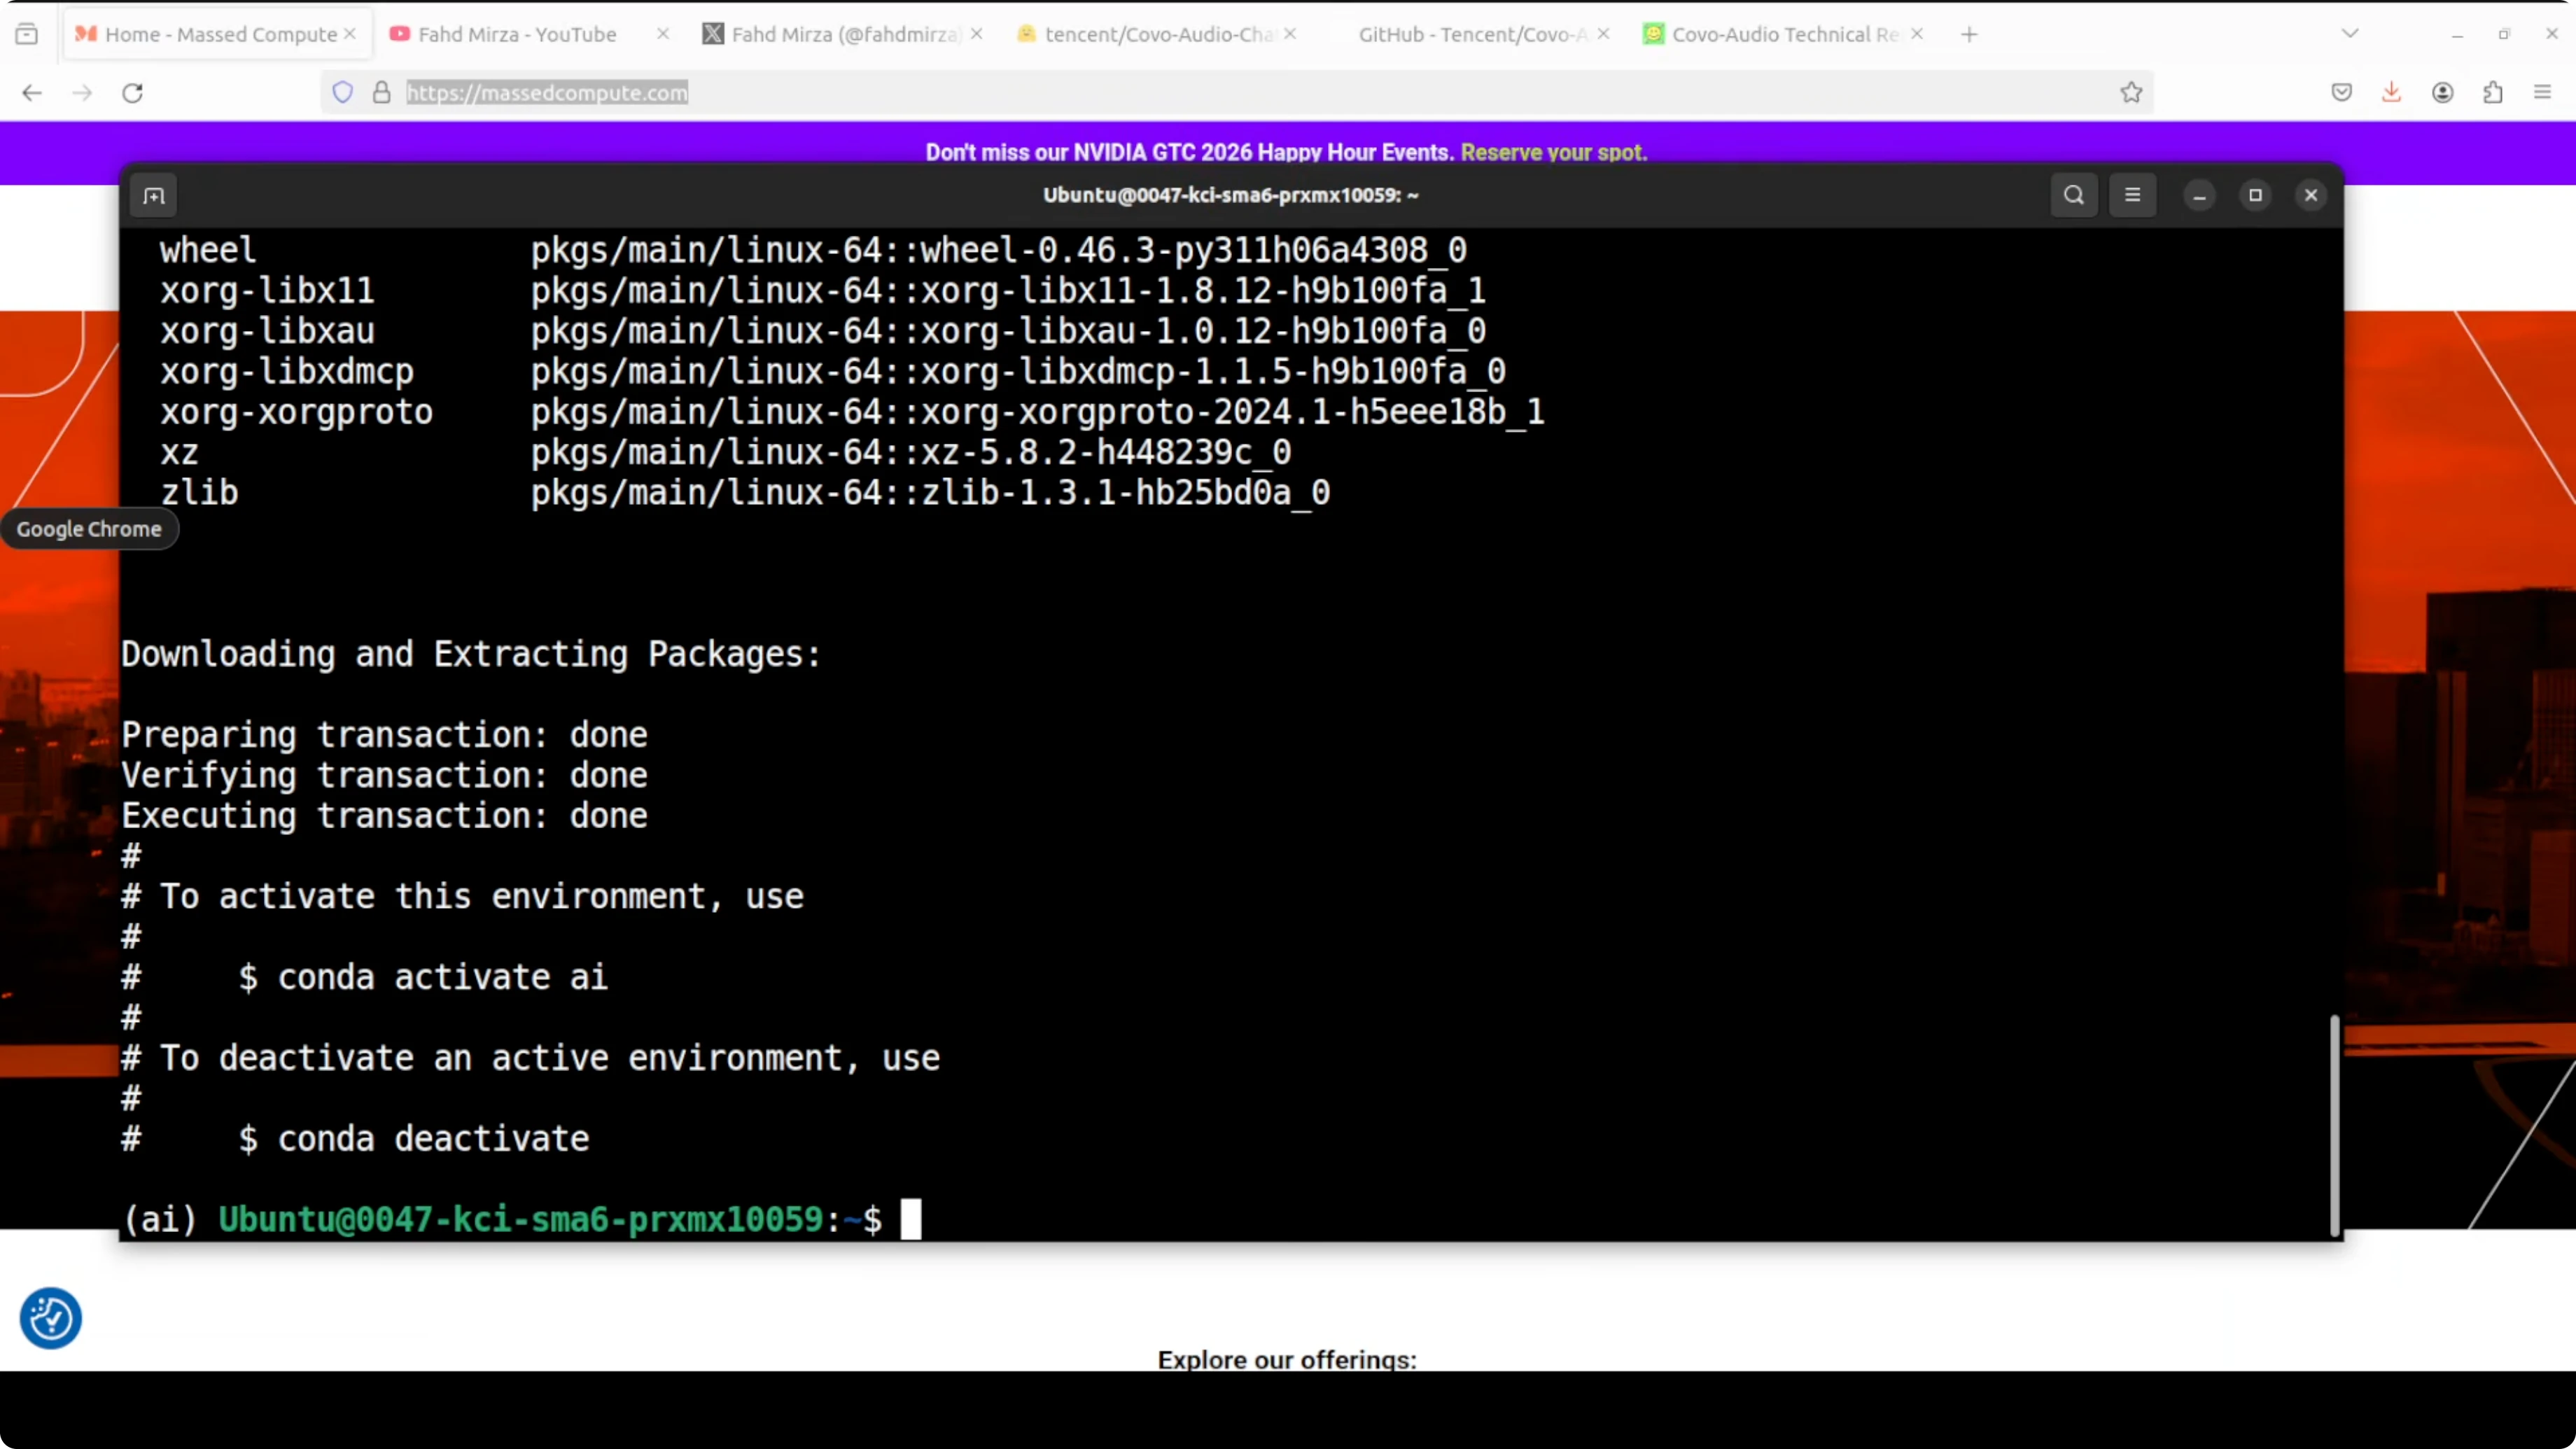Screen dimensions: 2576x1449
Task: Open a new browser tab
Action: click(x=1969, y=35)
